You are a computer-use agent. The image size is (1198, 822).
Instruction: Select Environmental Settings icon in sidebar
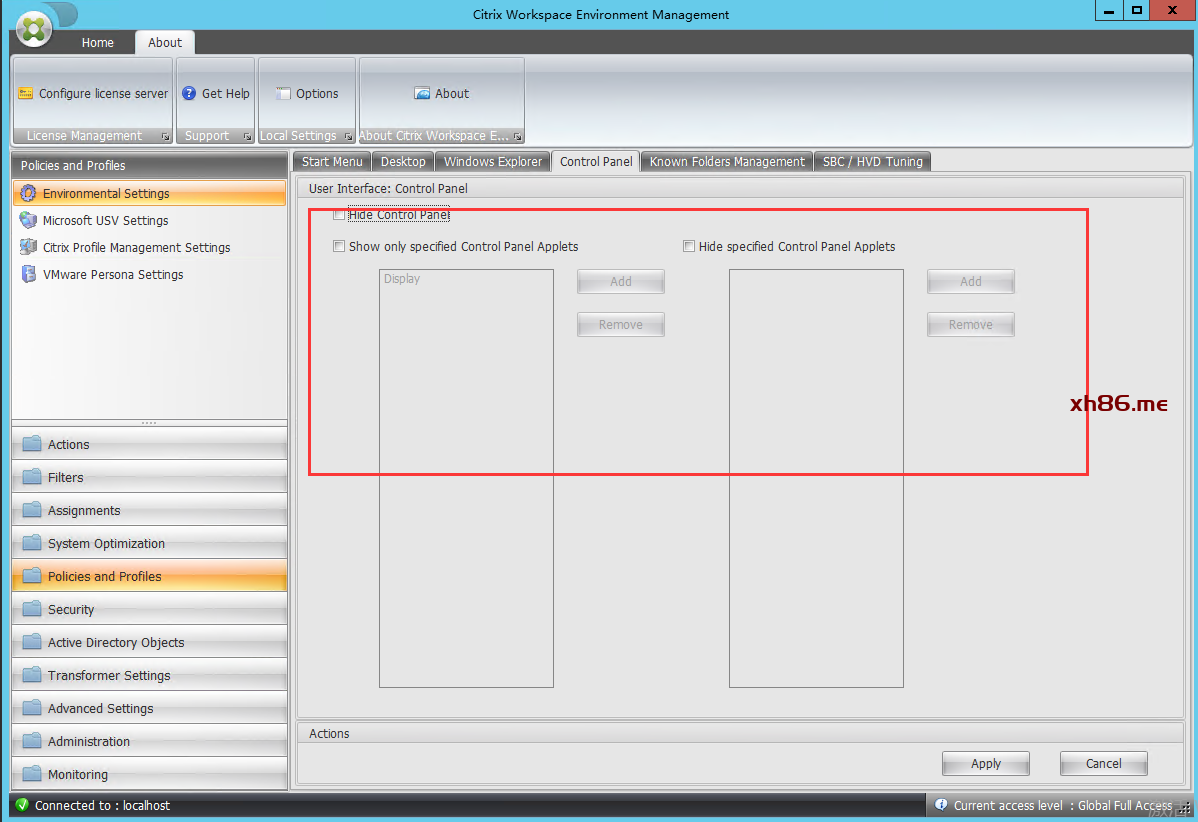click(x=28, y=194)
